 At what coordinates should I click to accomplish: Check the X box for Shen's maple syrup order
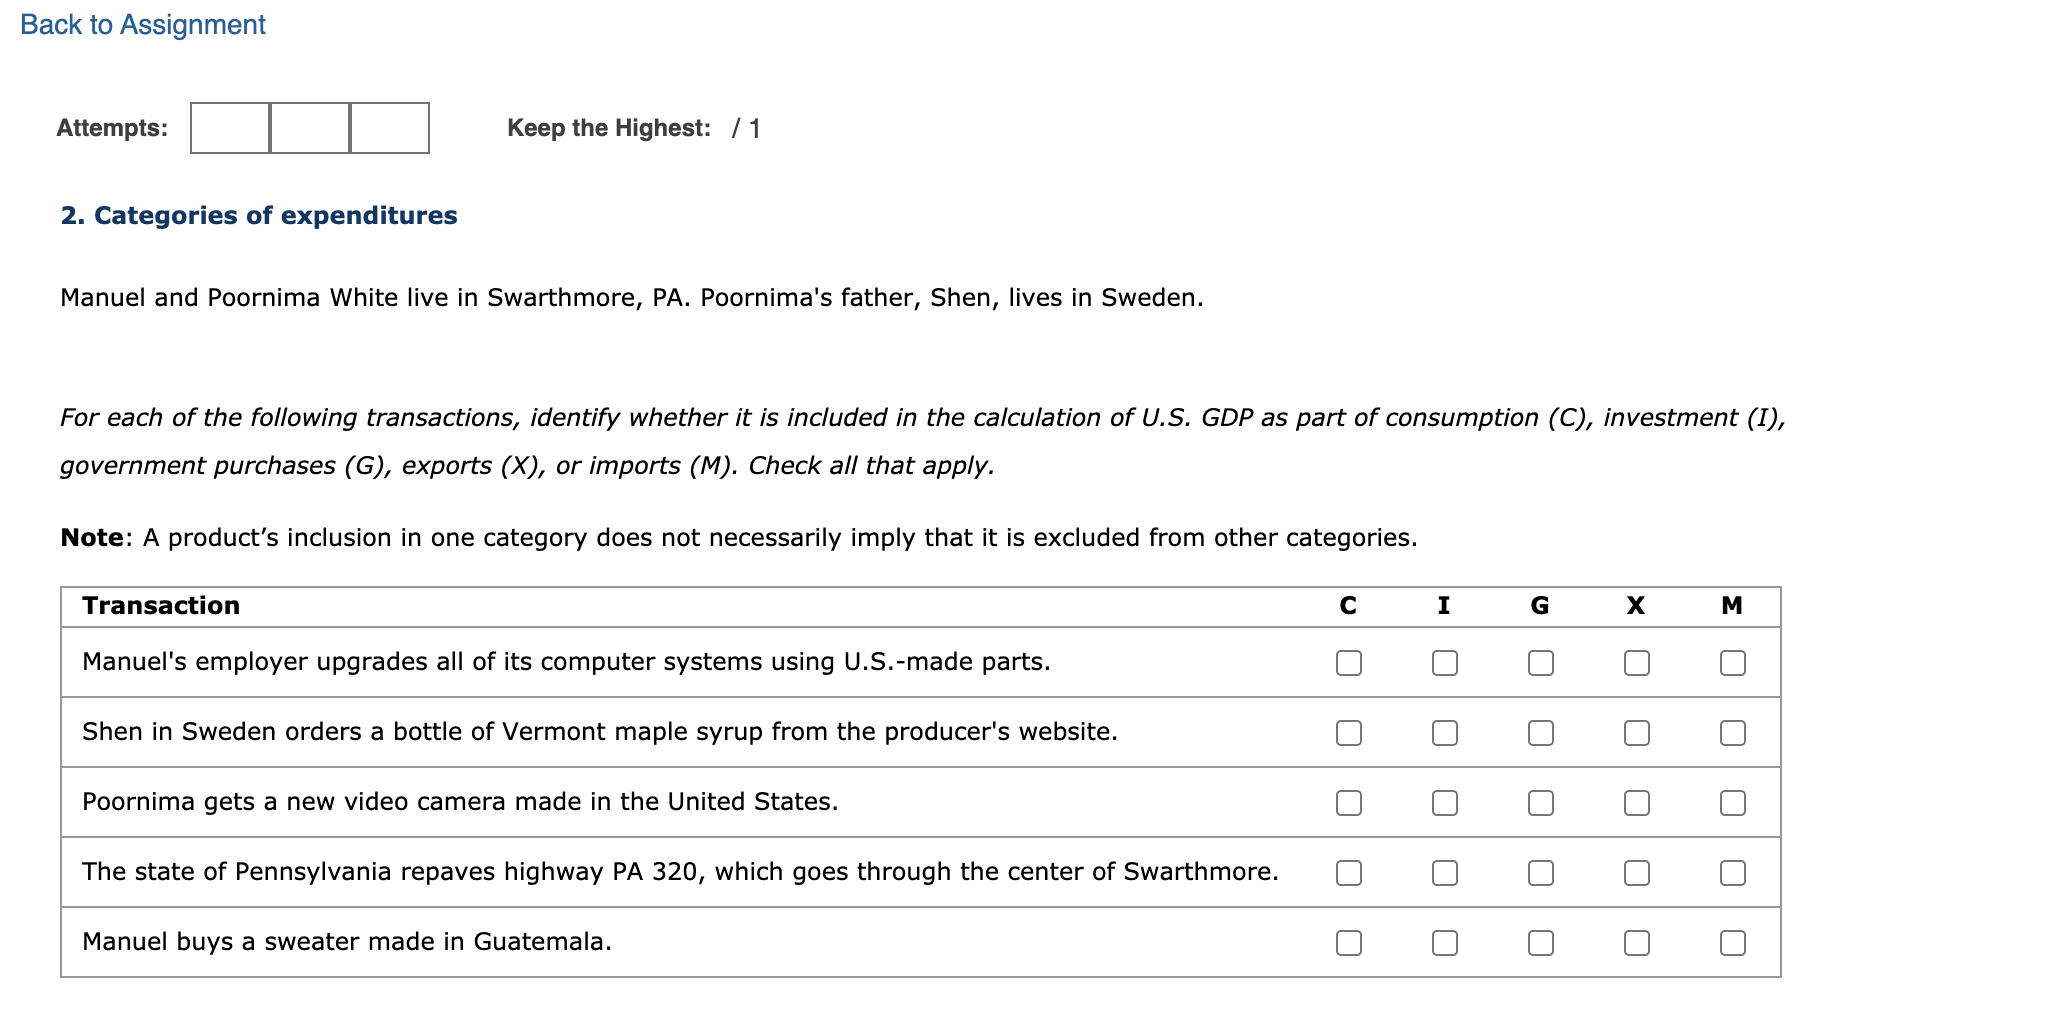[1635, 732]
